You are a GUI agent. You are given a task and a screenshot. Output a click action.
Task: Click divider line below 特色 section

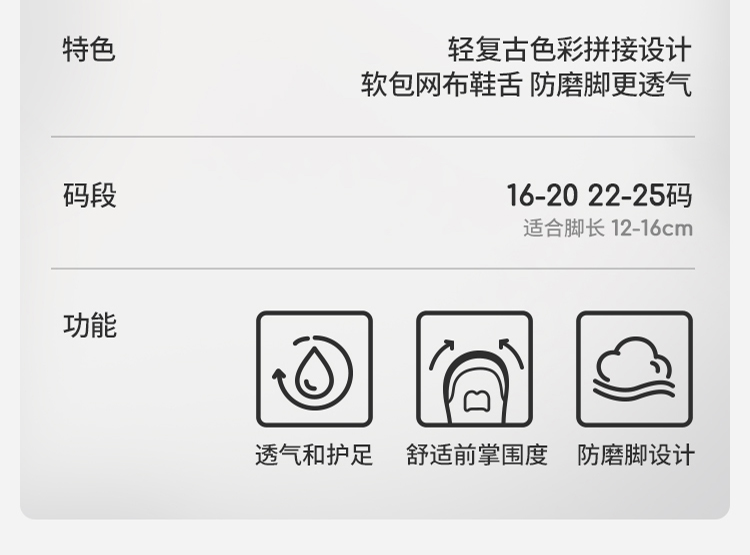[373, 137]
